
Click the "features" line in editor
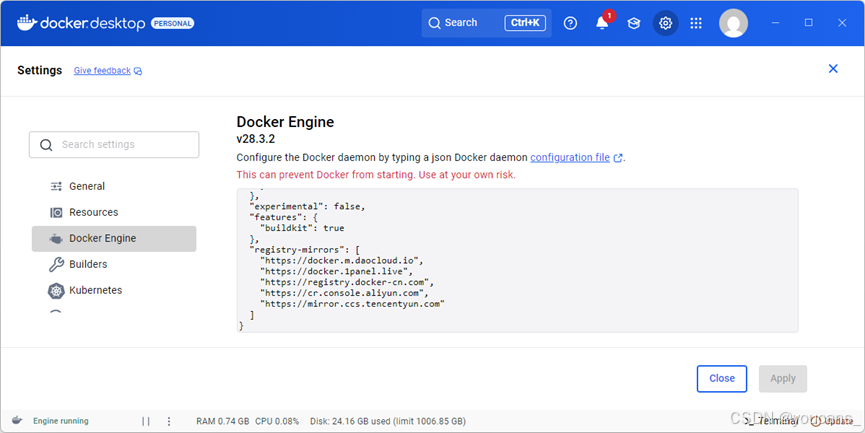284,217
